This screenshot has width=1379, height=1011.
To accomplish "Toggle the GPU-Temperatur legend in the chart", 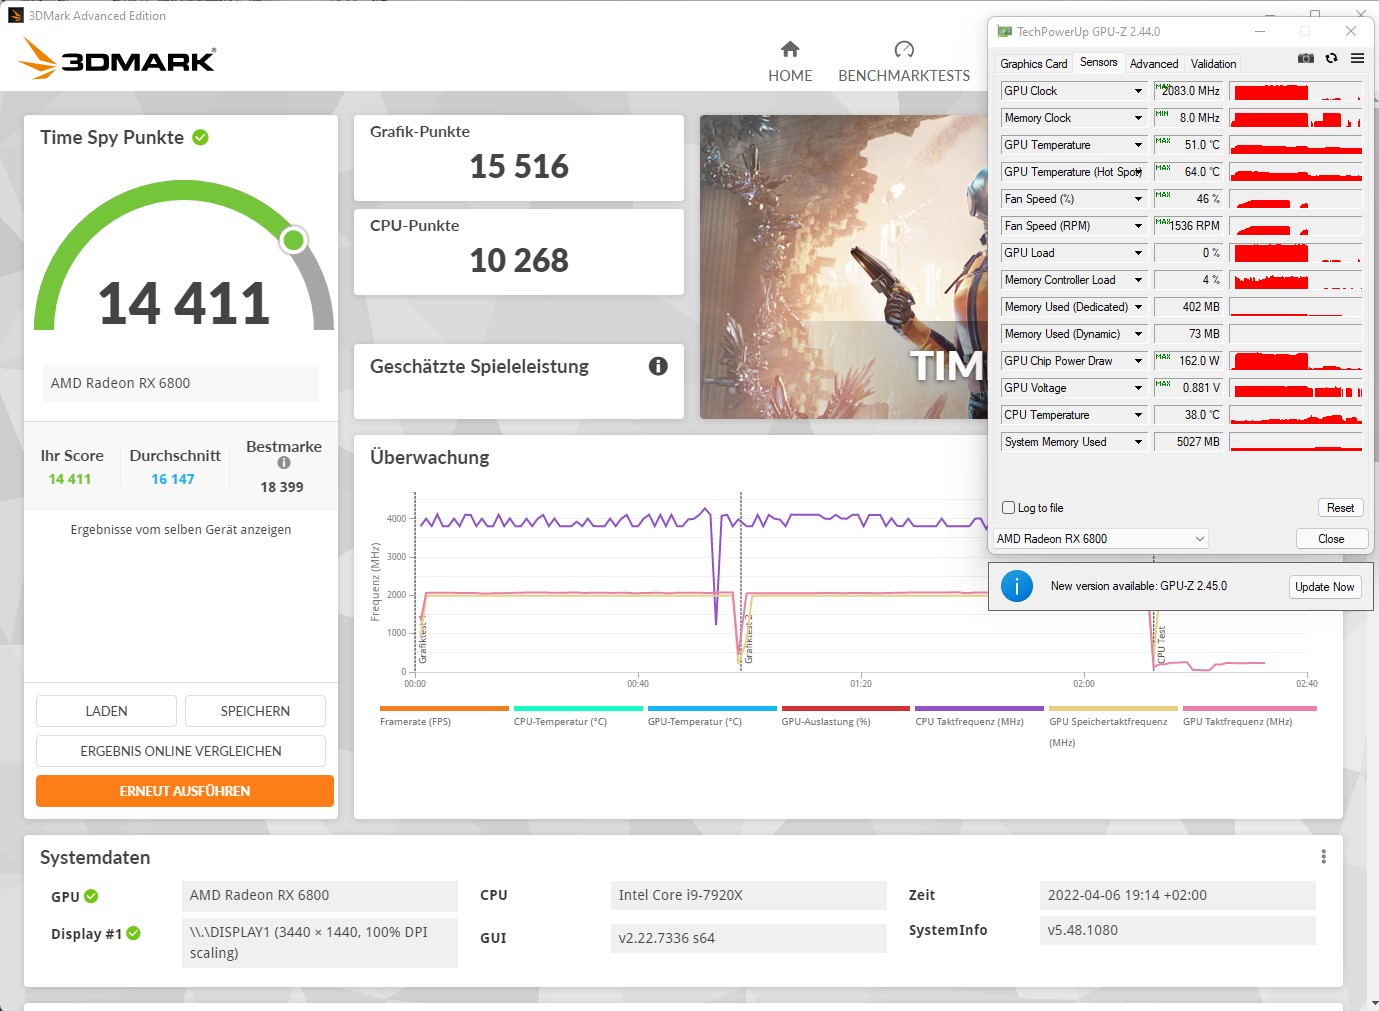I will point(712,716).
